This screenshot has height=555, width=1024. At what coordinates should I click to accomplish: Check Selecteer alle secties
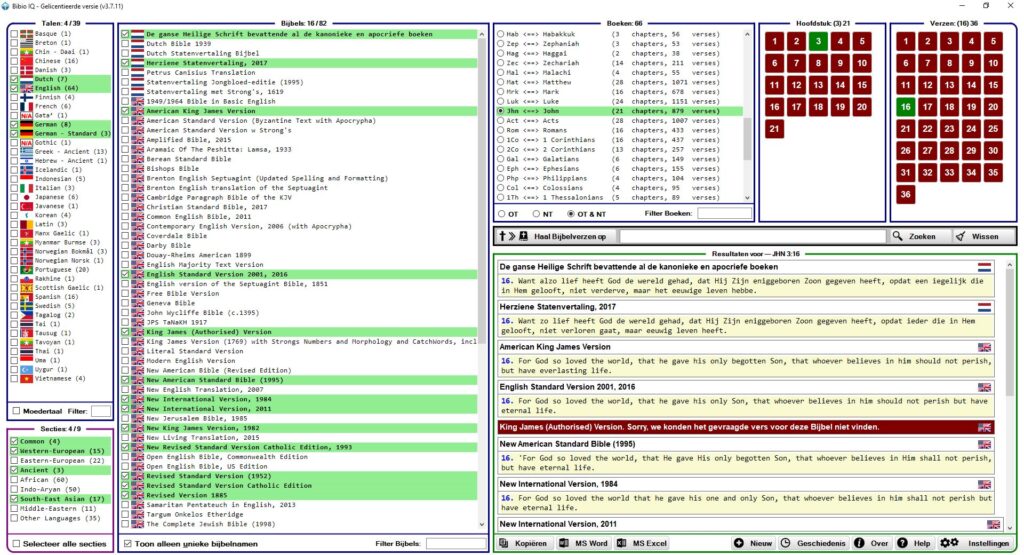pyautogui.click(x=16, y=543)
